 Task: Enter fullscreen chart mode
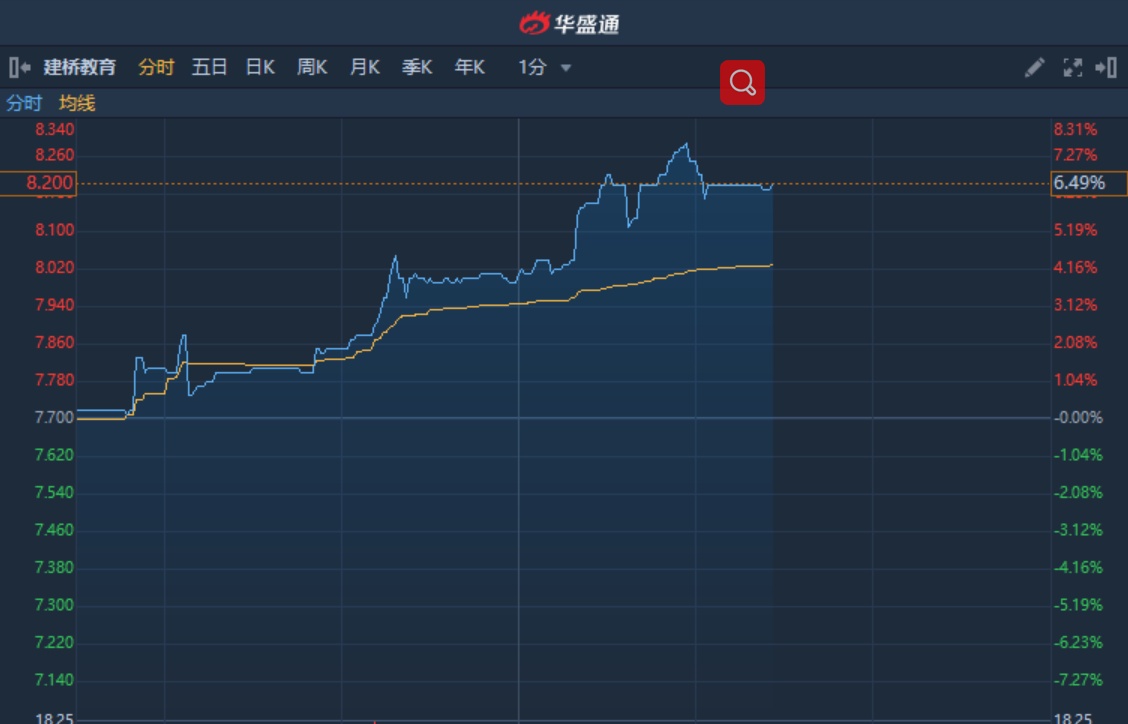point(1072,68)
